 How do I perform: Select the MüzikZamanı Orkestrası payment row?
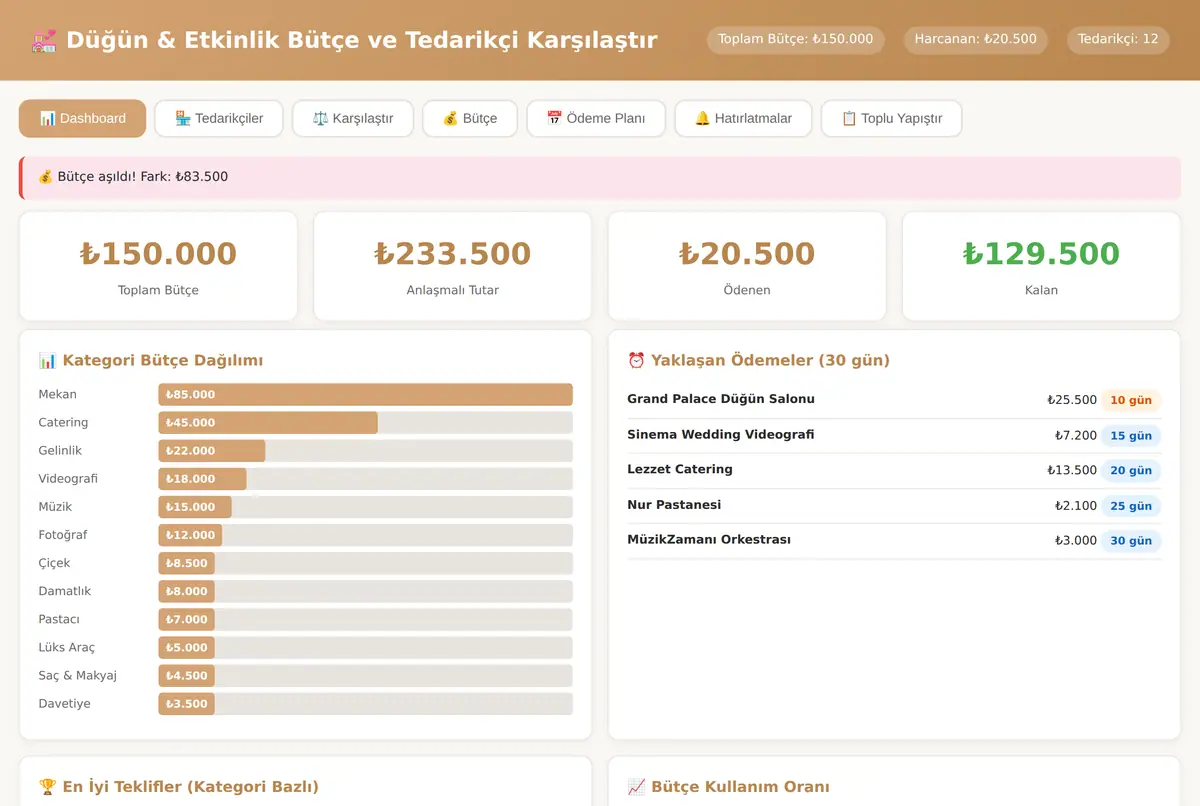pyautogui.click(x=894, y=540)
